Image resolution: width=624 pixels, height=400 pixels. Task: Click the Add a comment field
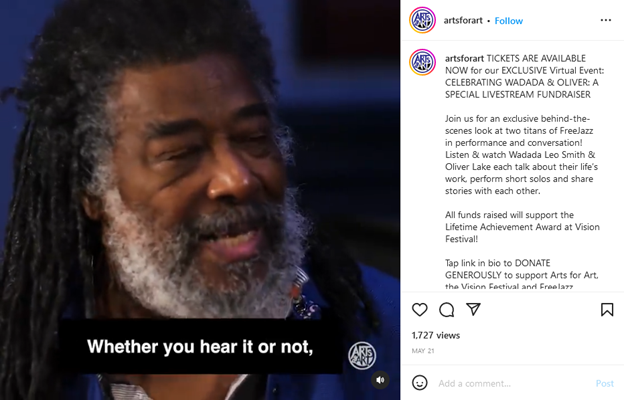coord(513,383)
